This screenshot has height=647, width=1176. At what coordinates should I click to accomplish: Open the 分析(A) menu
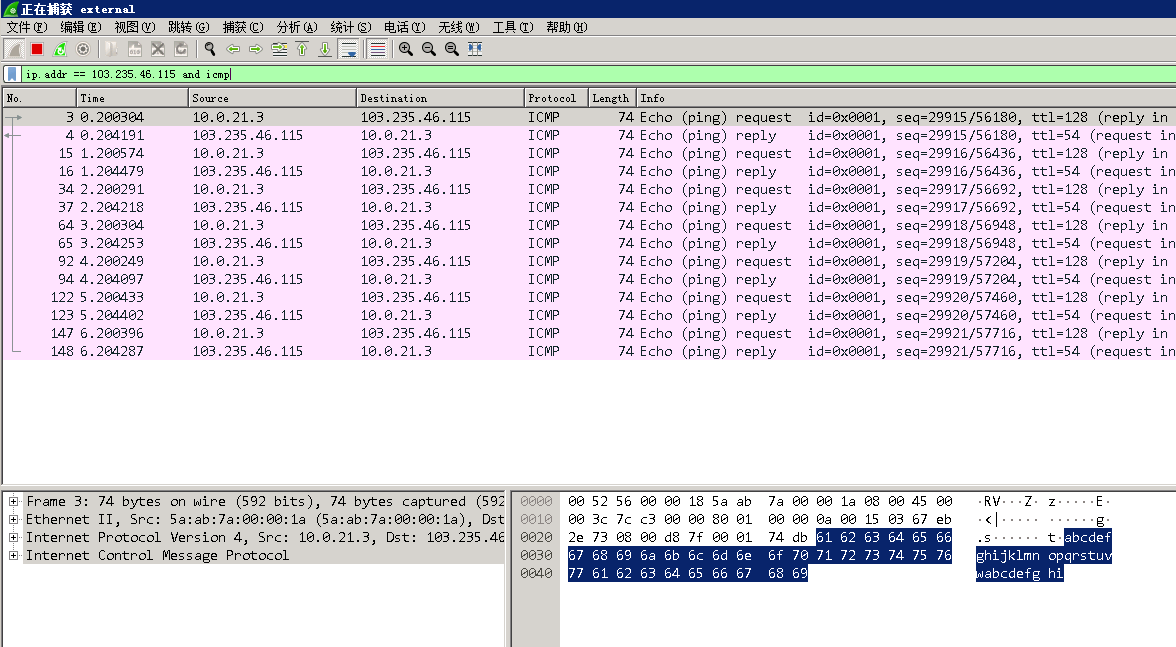[x=296, y=27]
